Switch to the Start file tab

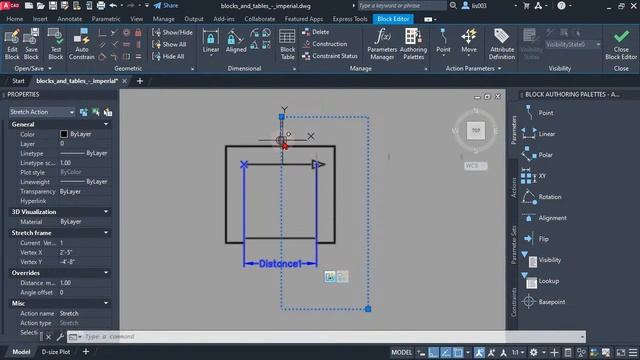[18, 81]
